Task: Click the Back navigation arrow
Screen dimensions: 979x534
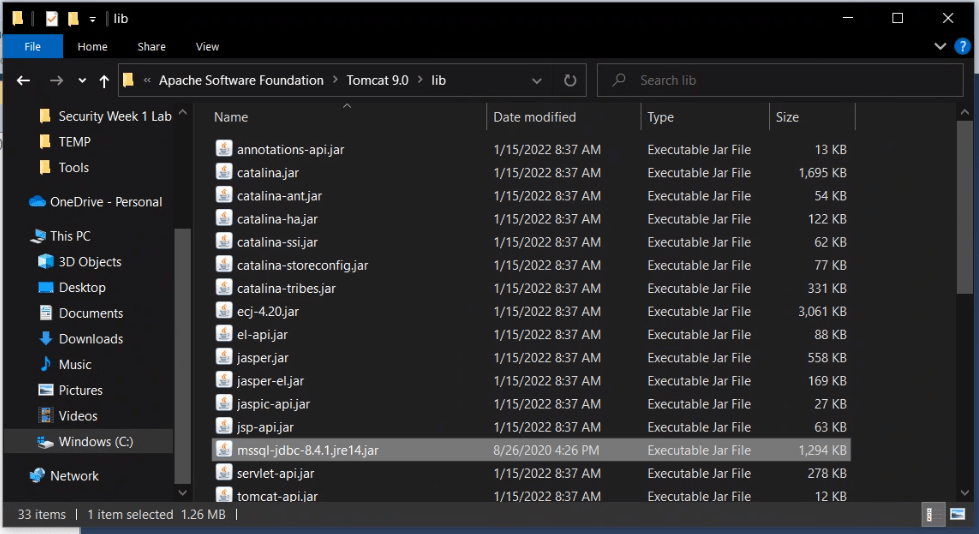Action: pyautogui.click(x=24, y=81)
